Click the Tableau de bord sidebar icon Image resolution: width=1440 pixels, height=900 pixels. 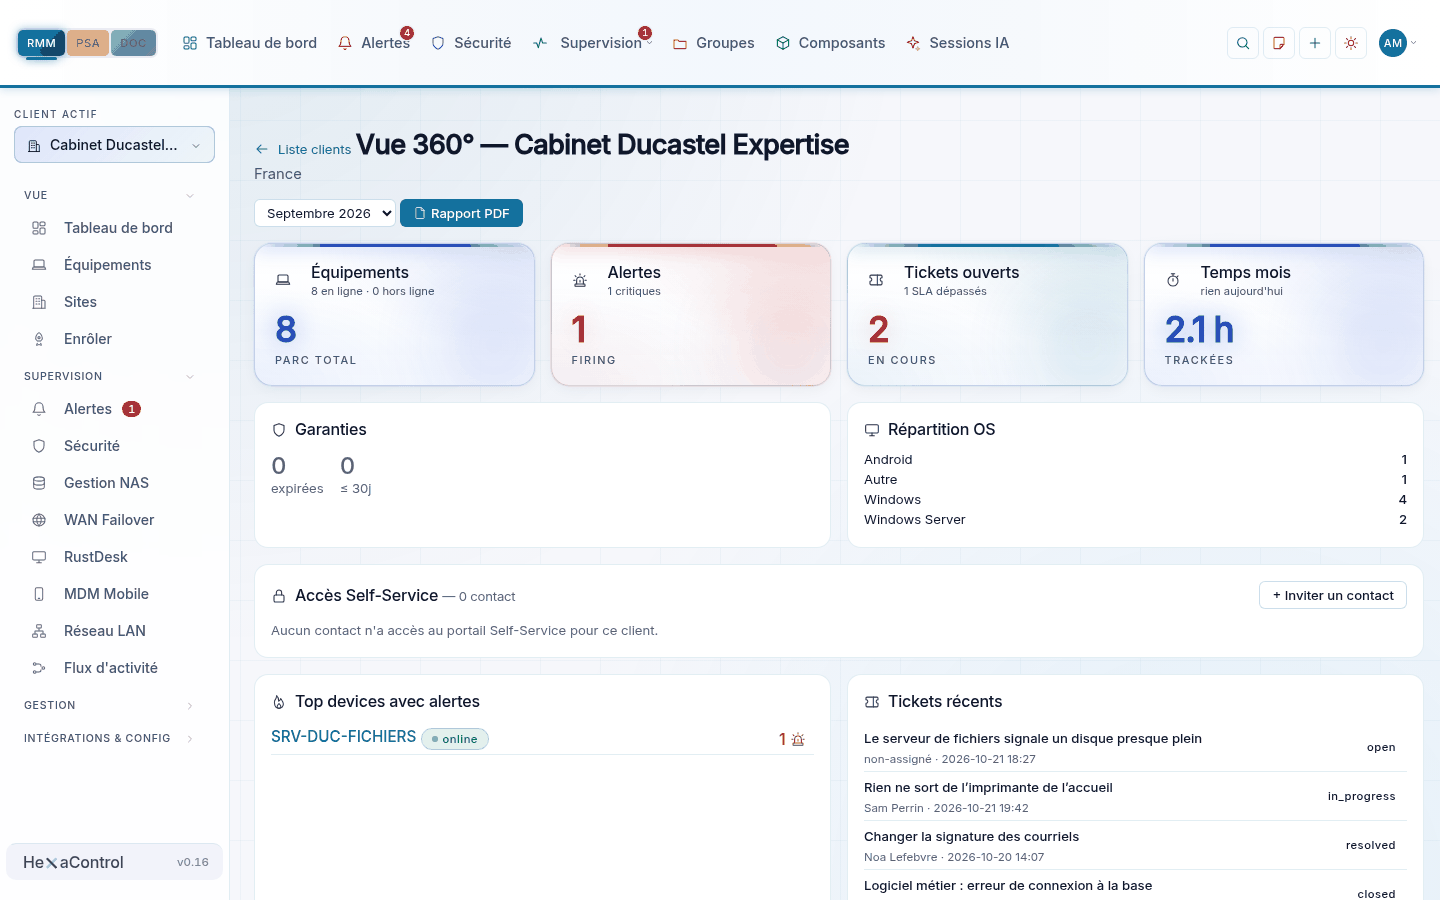coord(39,228)
